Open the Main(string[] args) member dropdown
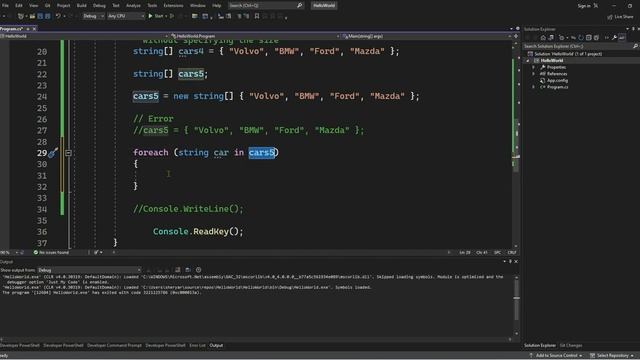The width and height of the screenshot is (640, 360). 427,36
